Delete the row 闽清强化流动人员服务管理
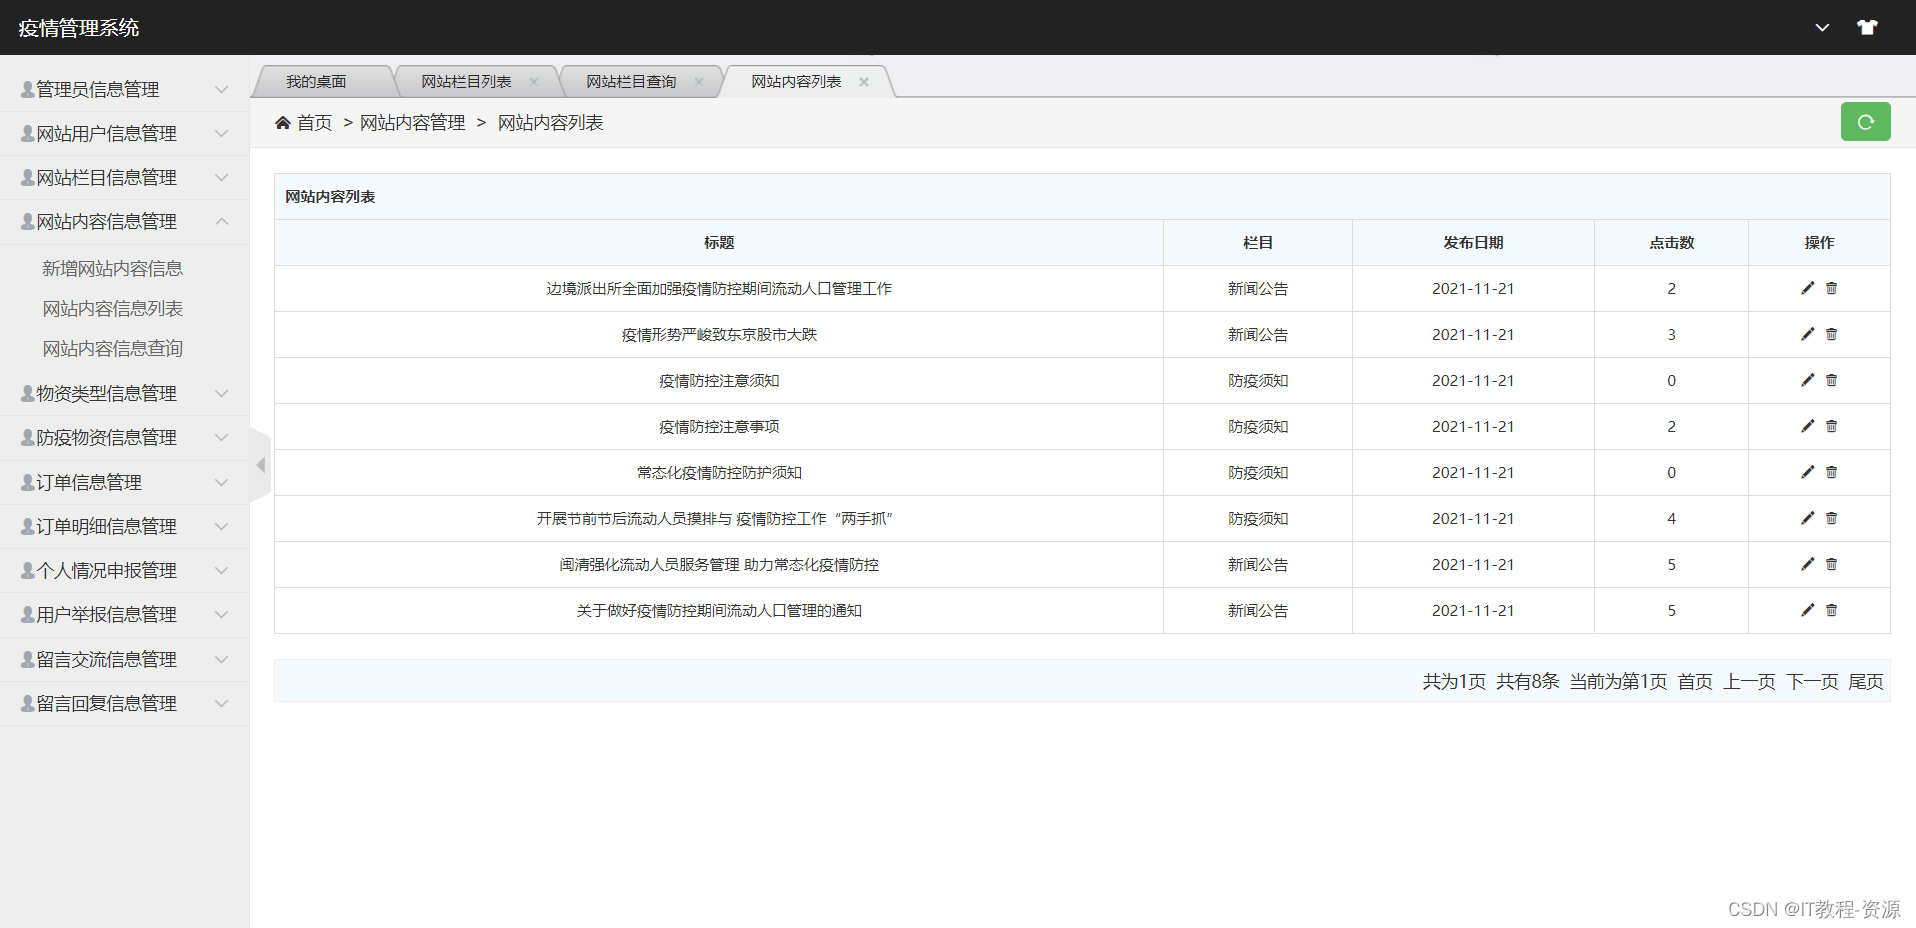Viewport: 1916px width, 928px height. point(1832,564)
